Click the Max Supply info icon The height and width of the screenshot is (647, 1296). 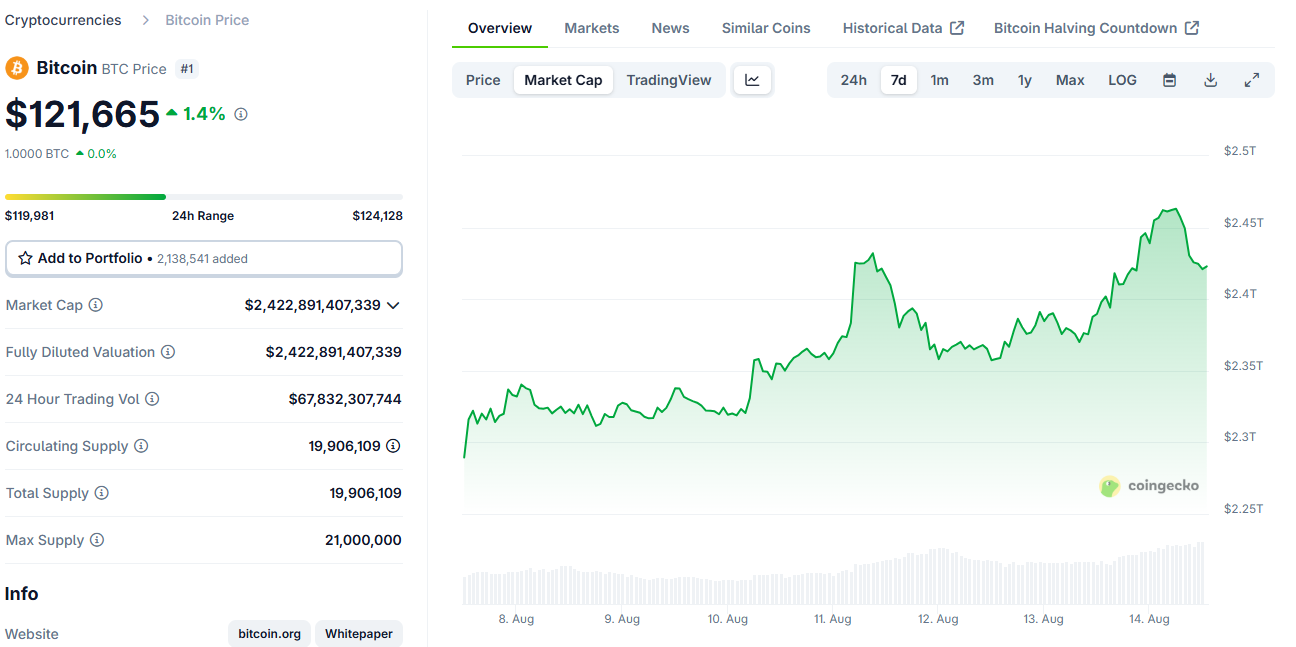tap(97, 540)
